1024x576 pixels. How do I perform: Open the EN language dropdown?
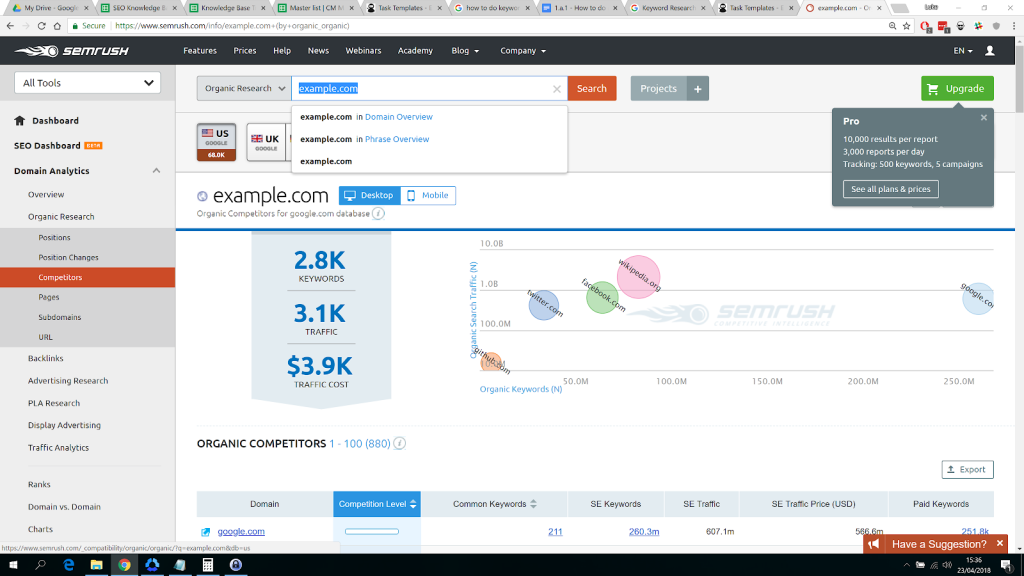[x=963, y=51]
